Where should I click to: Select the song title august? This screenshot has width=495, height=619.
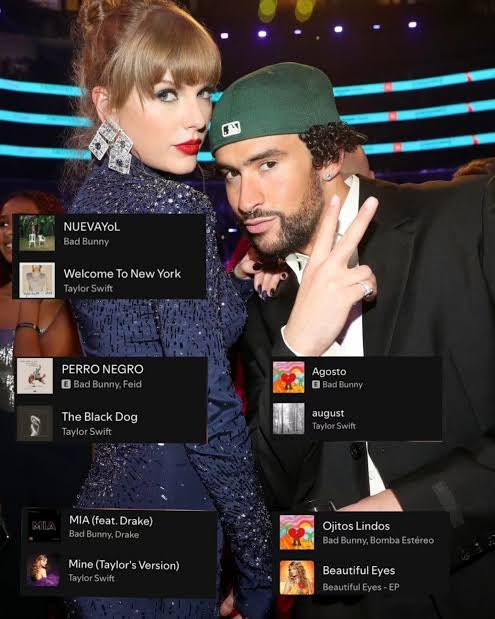(328, 413)
